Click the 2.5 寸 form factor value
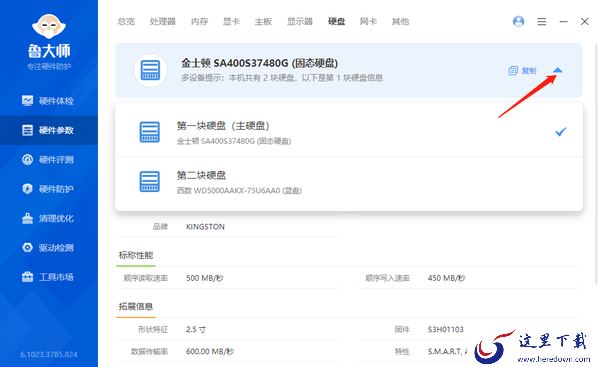The height and width of the screenshot is (367, 600). pyautogui.click(x=196, y=329)
